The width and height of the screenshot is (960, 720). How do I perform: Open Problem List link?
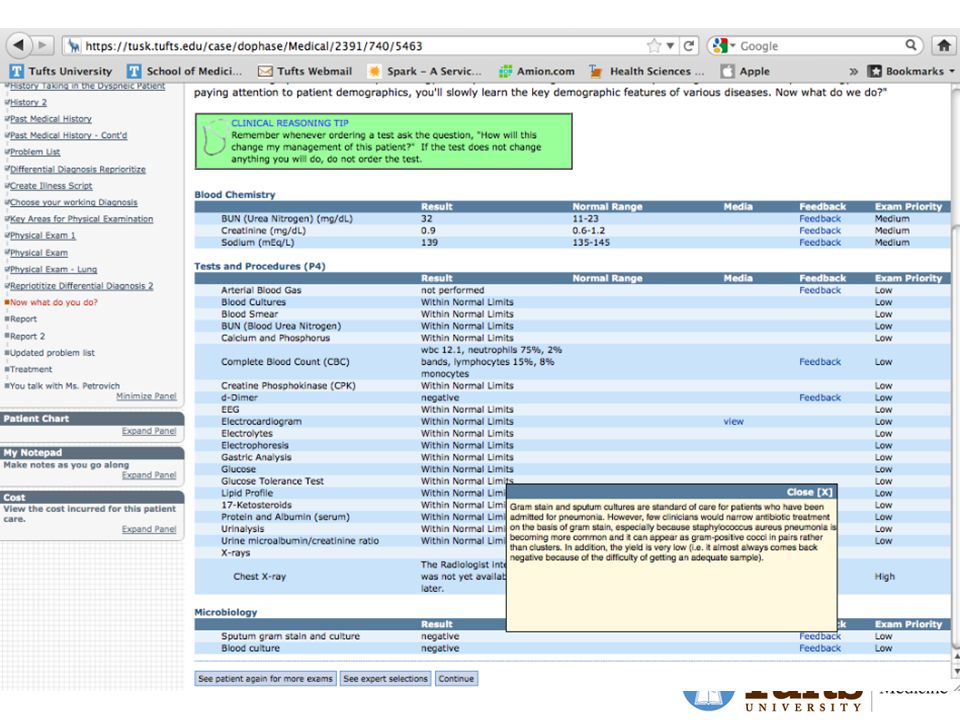[35, 152]
